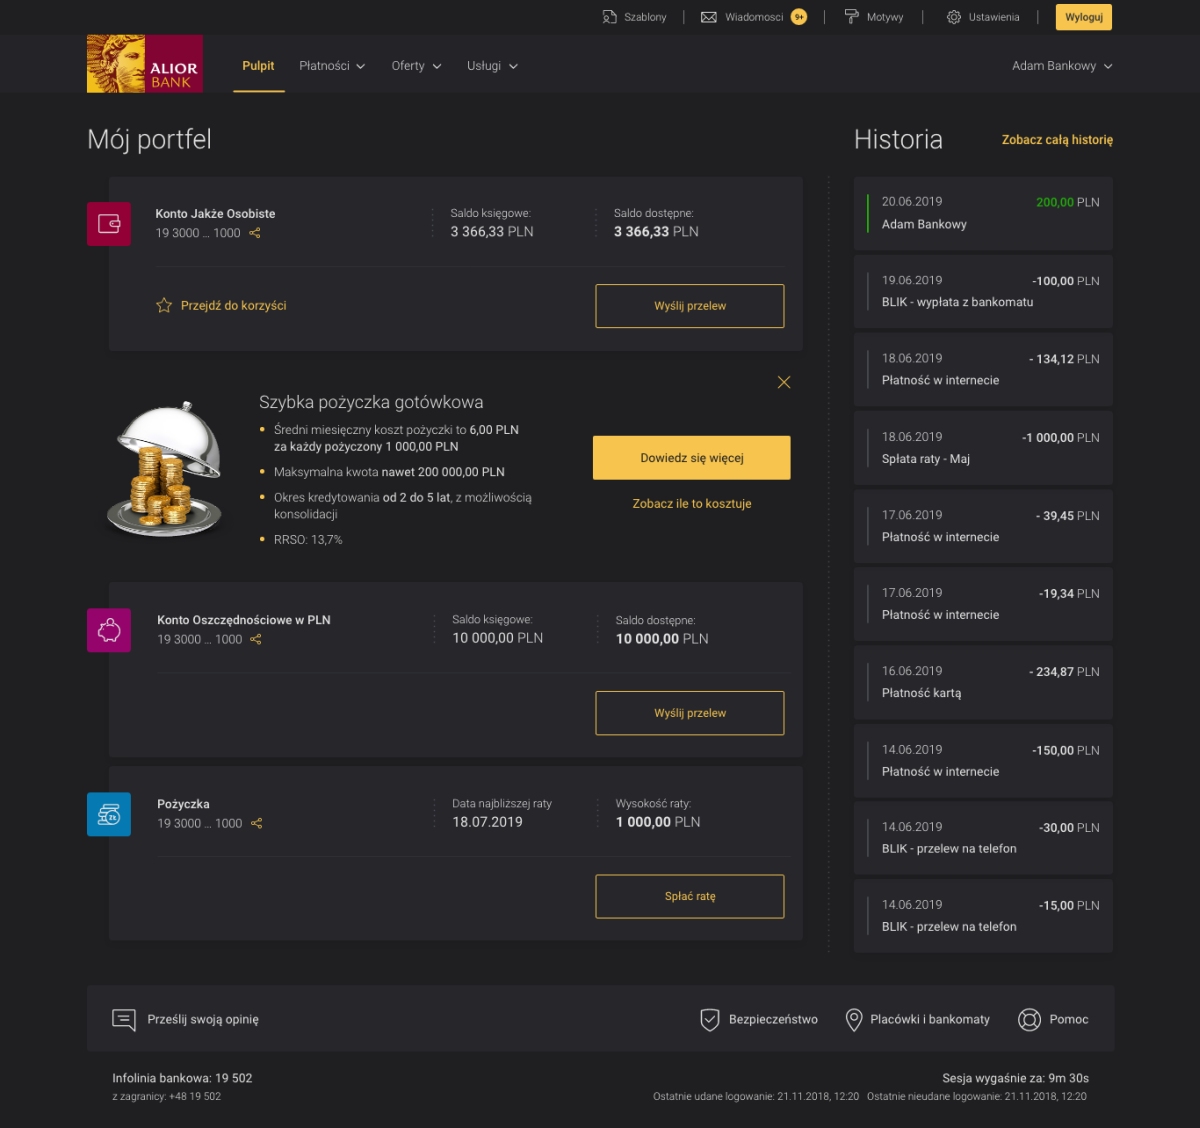Open the 19.06.2019 BLIK wypłata z bankomatu transaction
The image size is (1200, 1128).
pos(983,291)
